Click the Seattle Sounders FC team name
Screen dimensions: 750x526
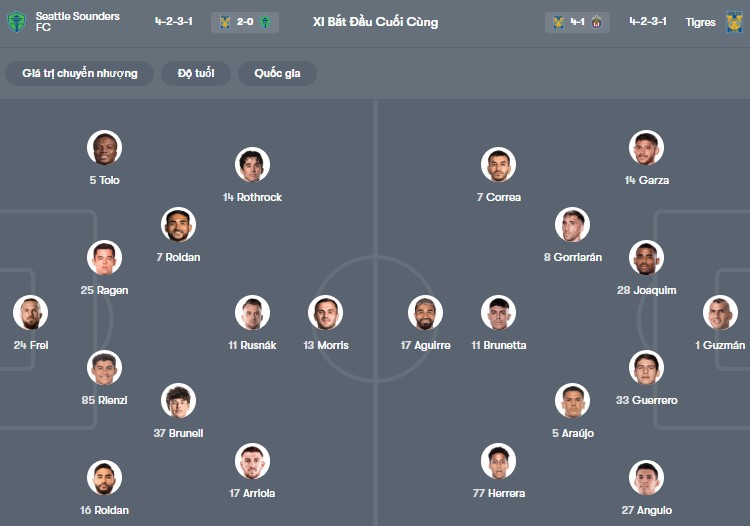[77, 21]
